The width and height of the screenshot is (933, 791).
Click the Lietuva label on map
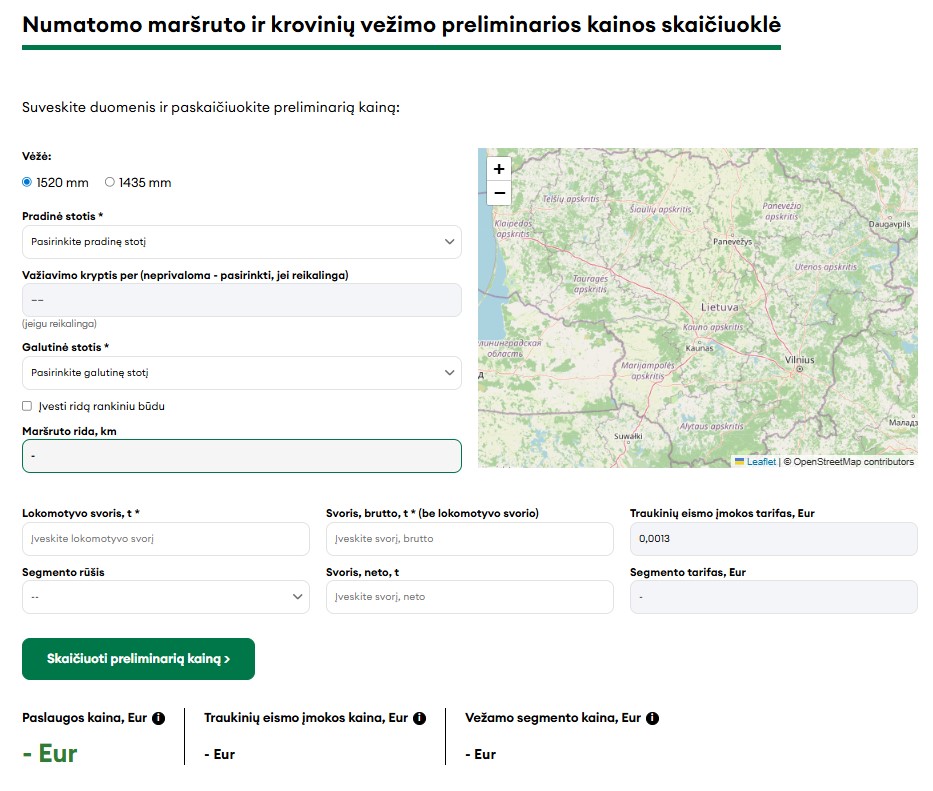[x=719, y=308]
